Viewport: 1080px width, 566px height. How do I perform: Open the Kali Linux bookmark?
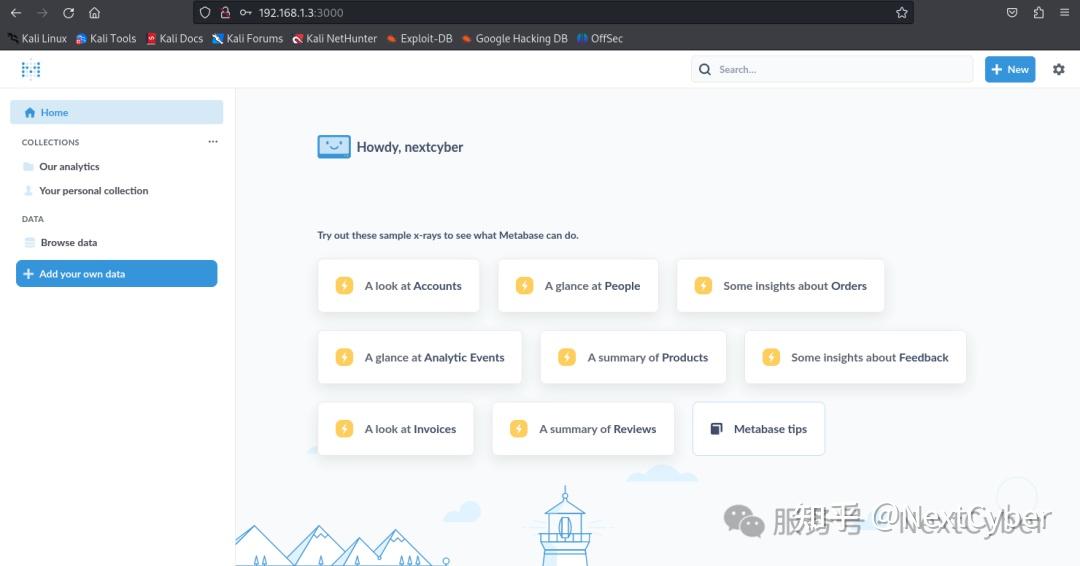point(37,39)
